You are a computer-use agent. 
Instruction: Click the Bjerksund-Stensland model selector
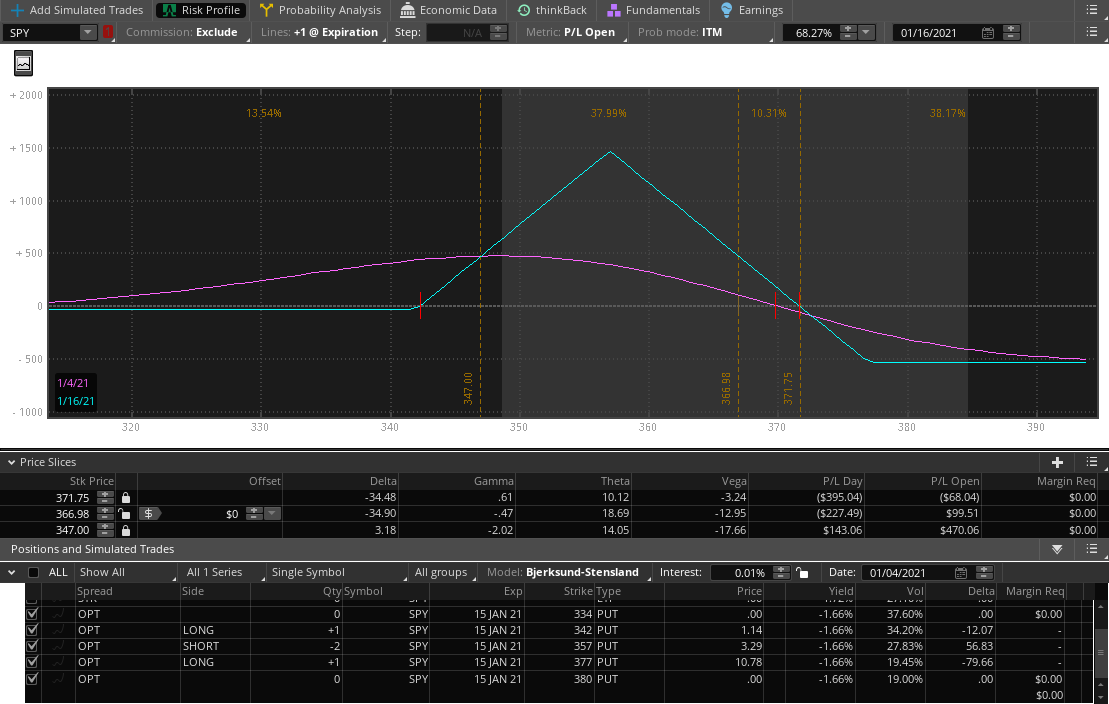click(x=581, y=573)
